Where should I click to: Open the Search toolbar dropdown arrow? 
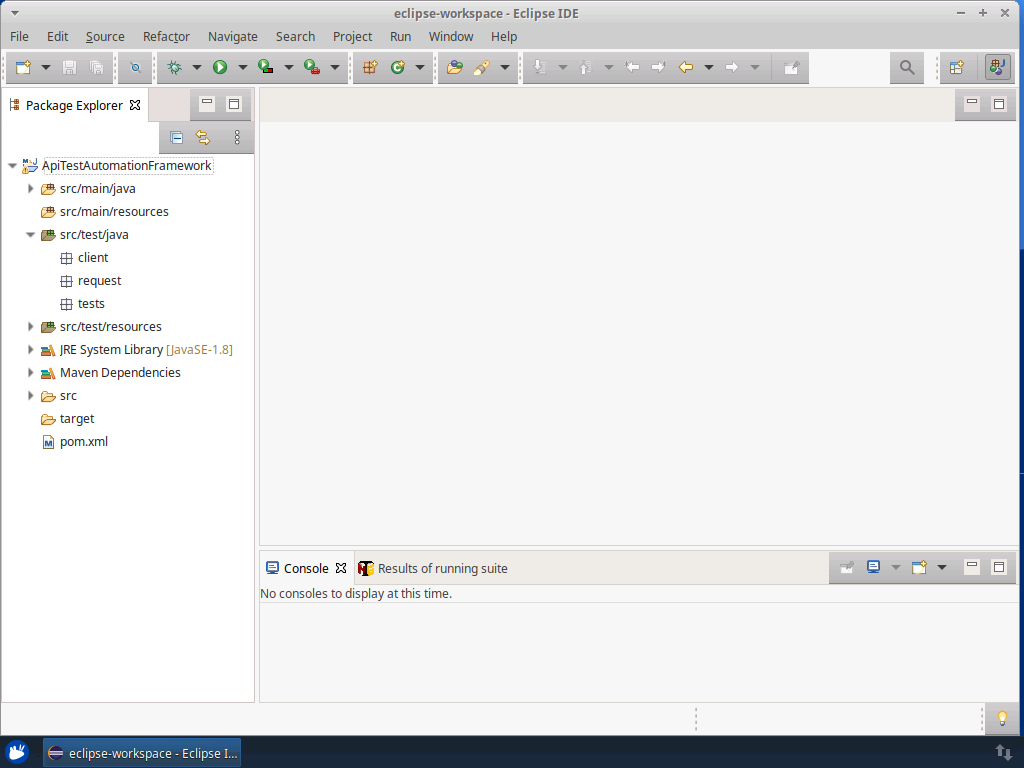505,67
